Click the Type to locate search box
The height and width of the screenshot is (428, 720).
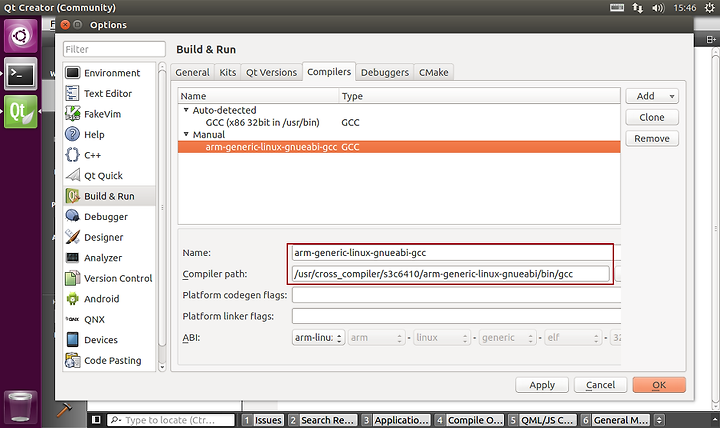171,420
